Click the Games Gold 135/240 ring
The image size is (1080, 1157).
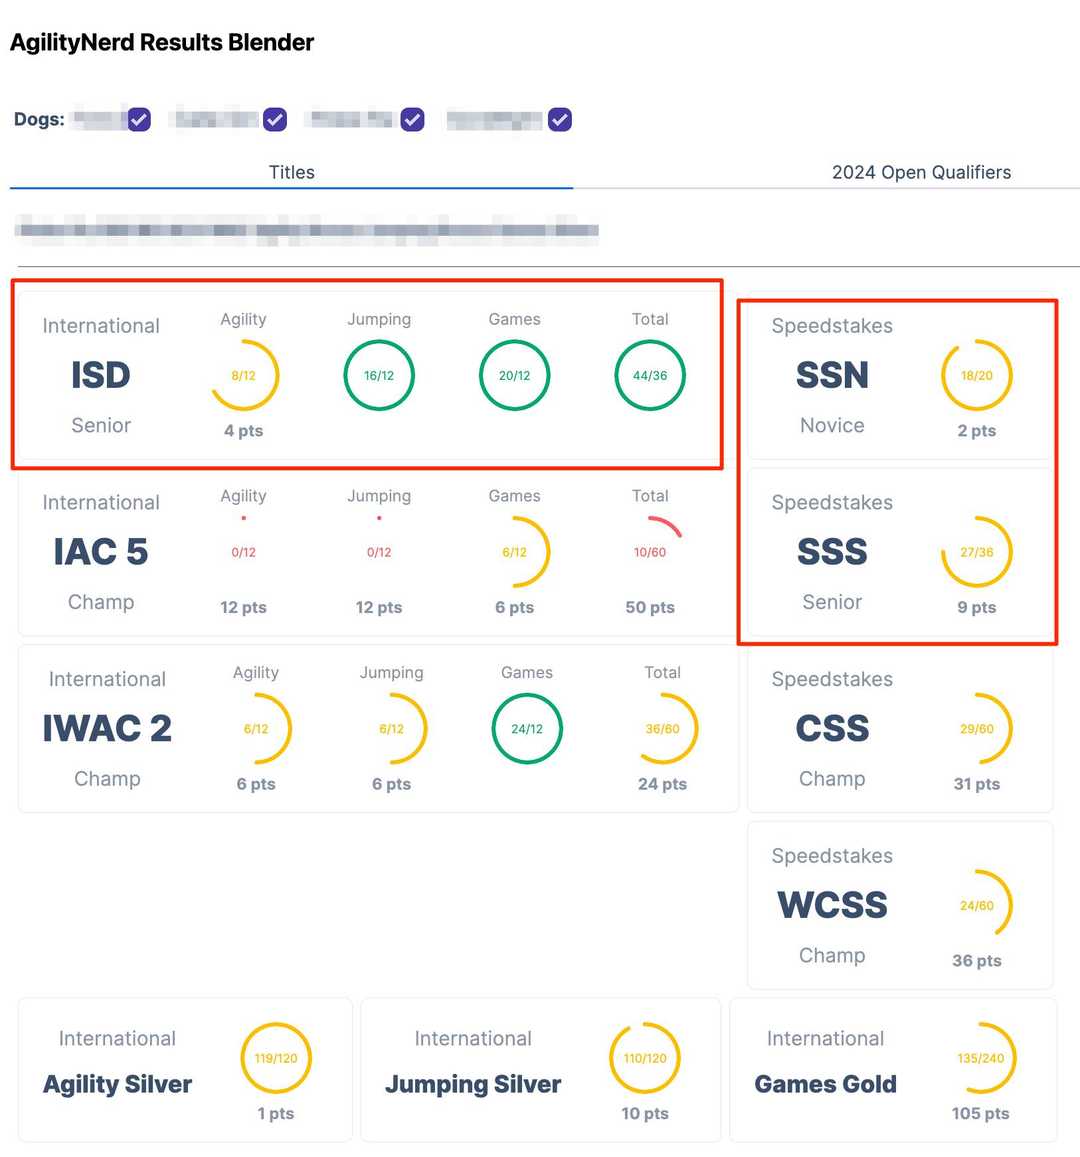point(981,1058)
